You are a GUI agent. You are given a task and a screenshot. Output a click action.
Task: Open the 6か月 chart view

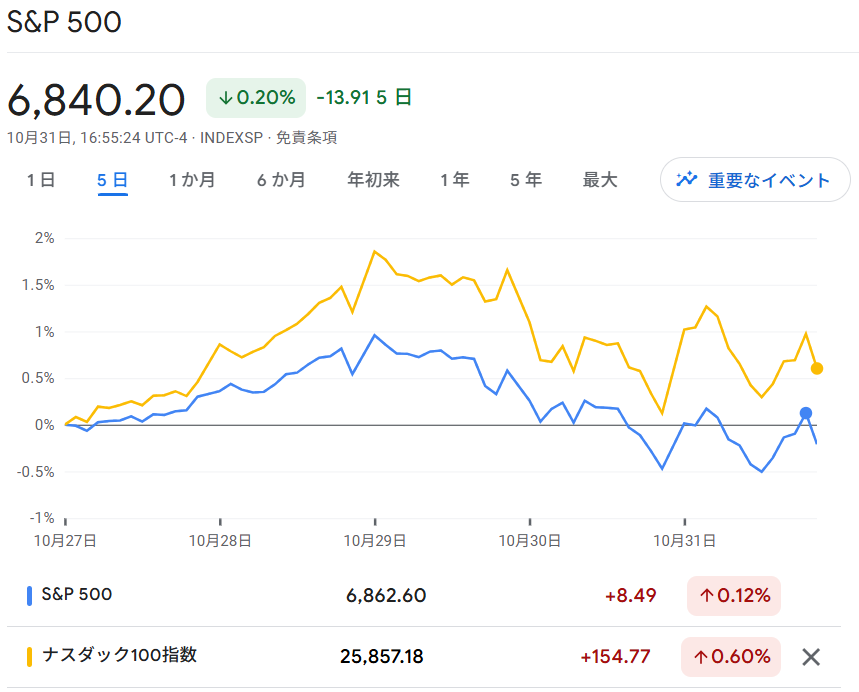coord(281,179)
